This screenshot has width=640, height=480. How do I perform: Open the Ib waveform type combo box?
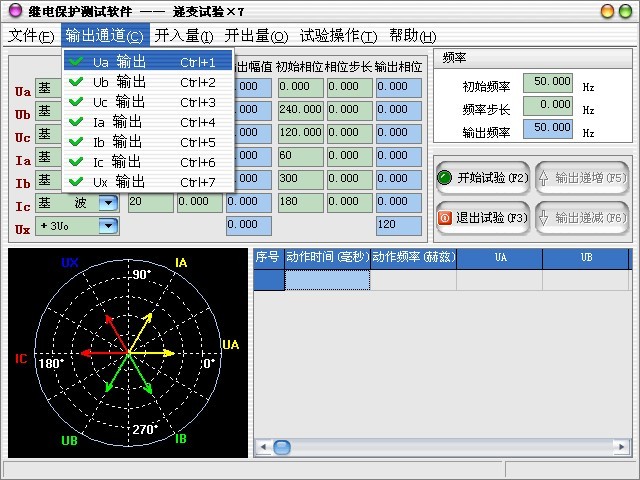pos(49,180)
